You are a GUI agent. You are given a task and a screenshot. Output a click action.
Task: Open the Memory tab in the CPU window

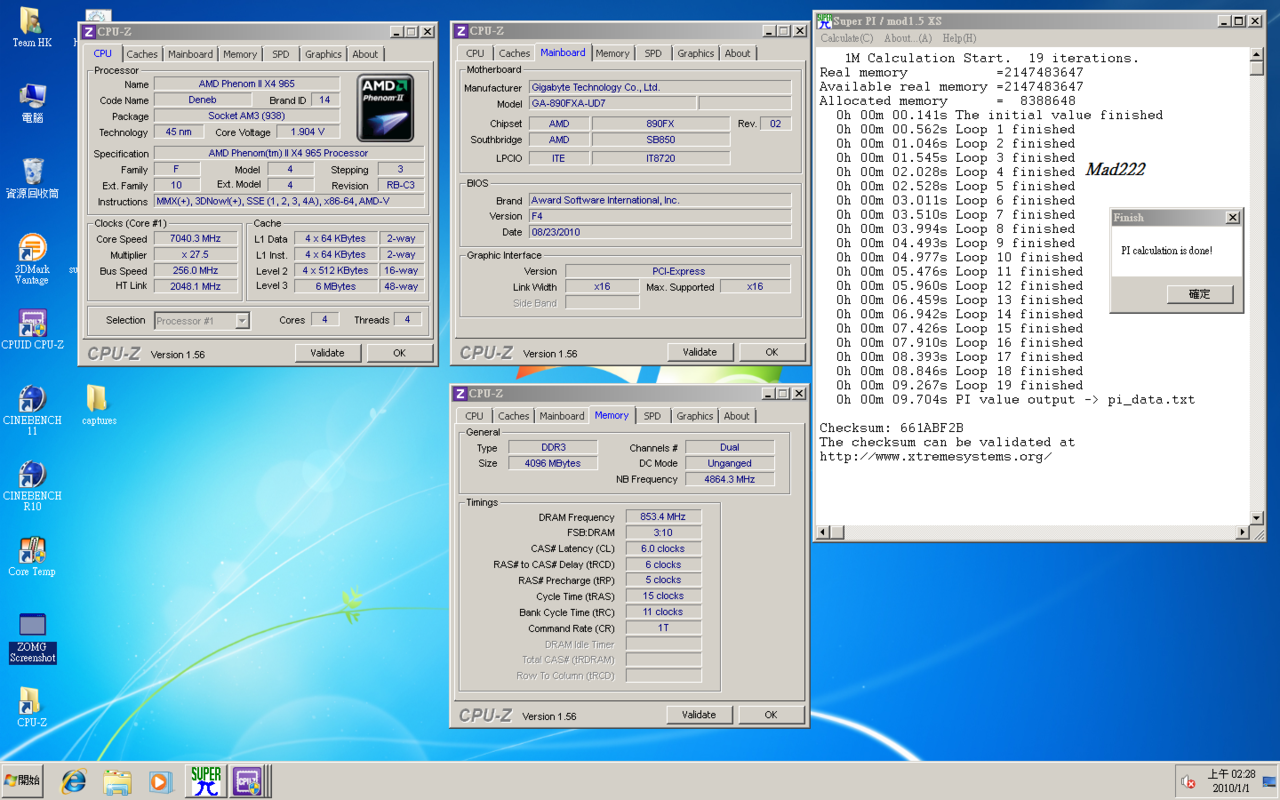[x=240, y=54]
